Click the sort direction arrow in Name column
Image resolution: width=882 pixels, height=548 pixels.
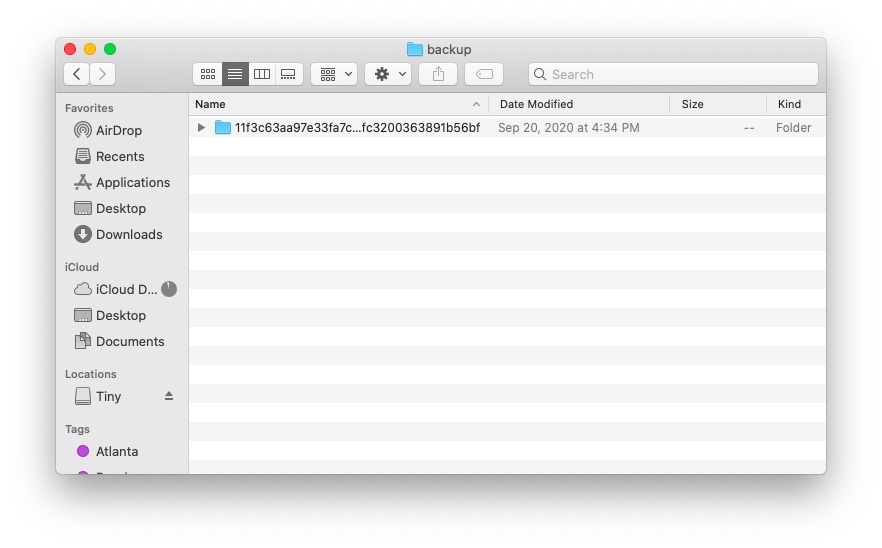[476, 104]
